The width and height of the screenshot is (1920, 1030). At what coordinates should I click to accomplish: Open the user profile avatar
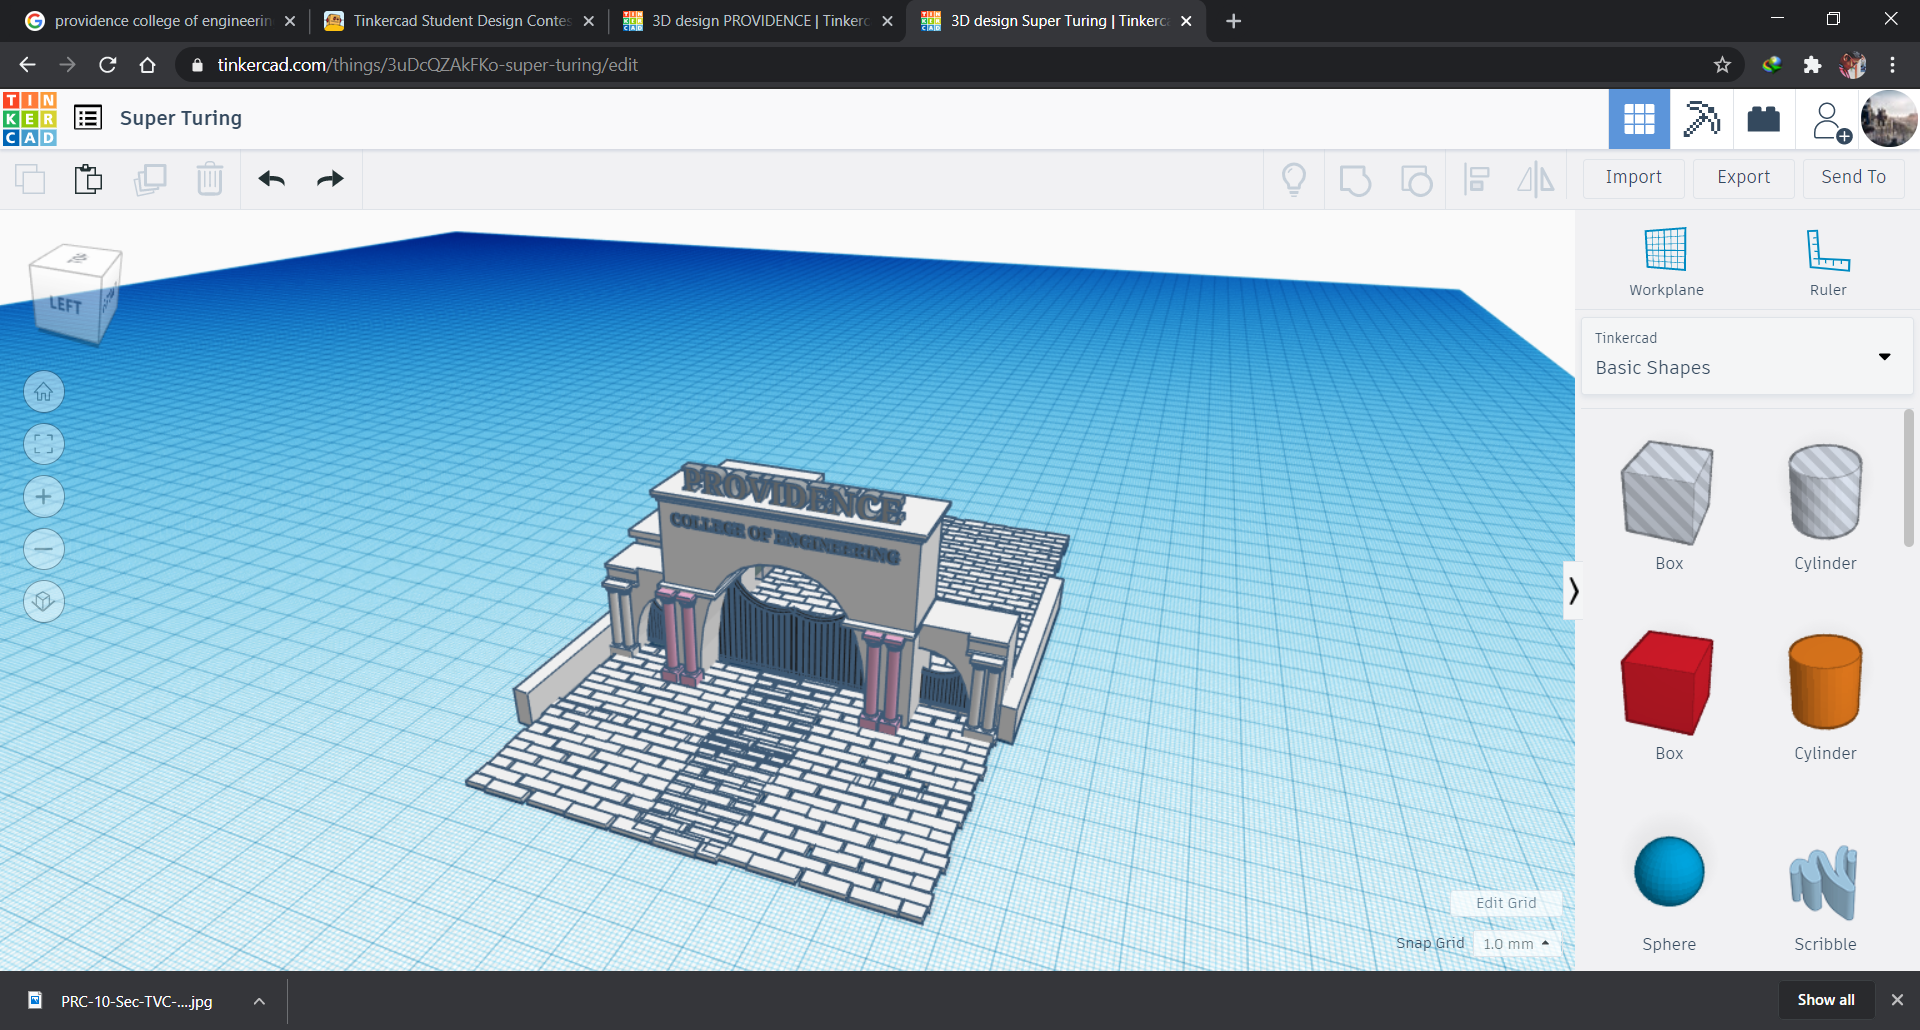coord(1889,119)
